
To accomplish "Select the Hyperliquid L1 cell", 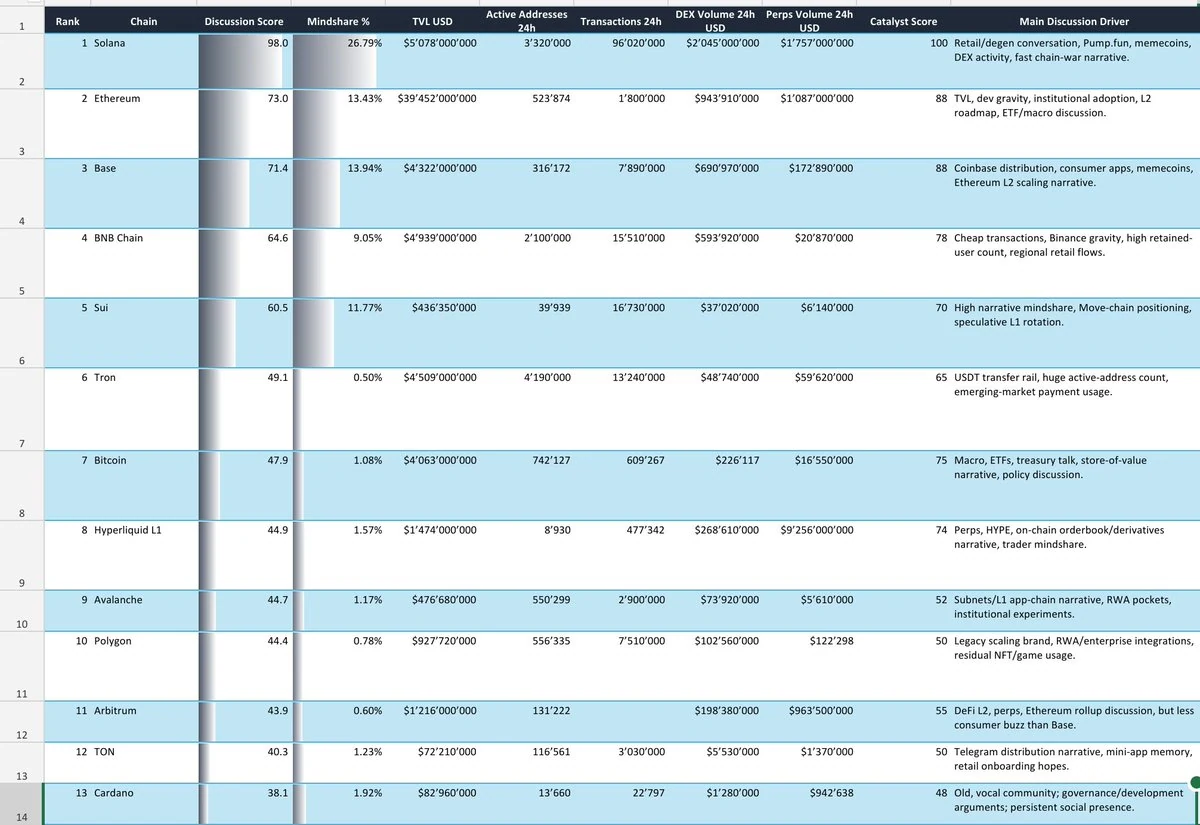I will [144, 555].
